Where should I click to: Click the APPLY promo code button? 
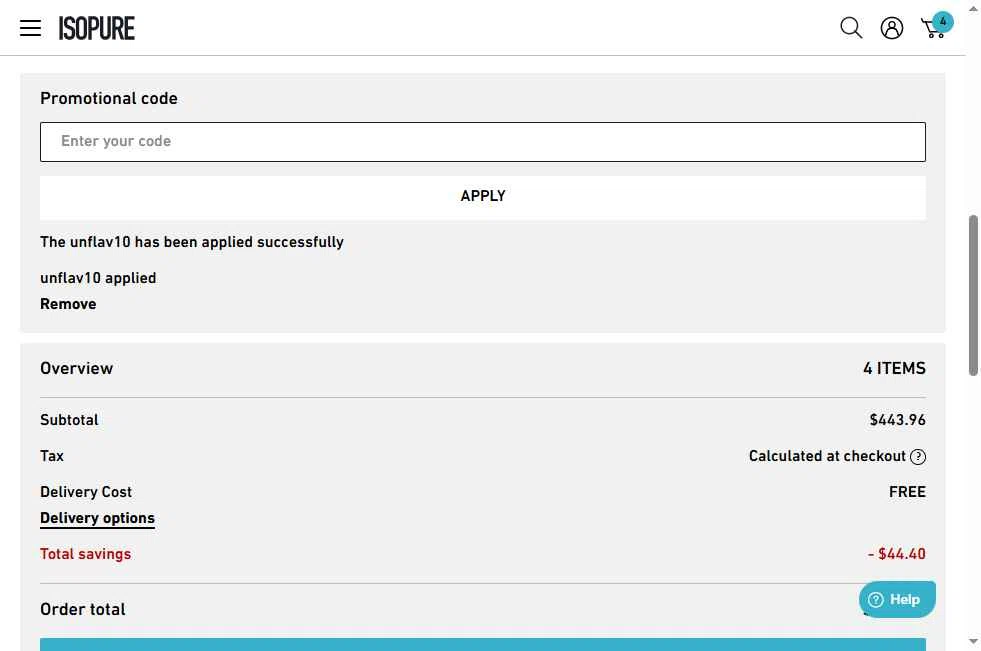coord(482,197)
